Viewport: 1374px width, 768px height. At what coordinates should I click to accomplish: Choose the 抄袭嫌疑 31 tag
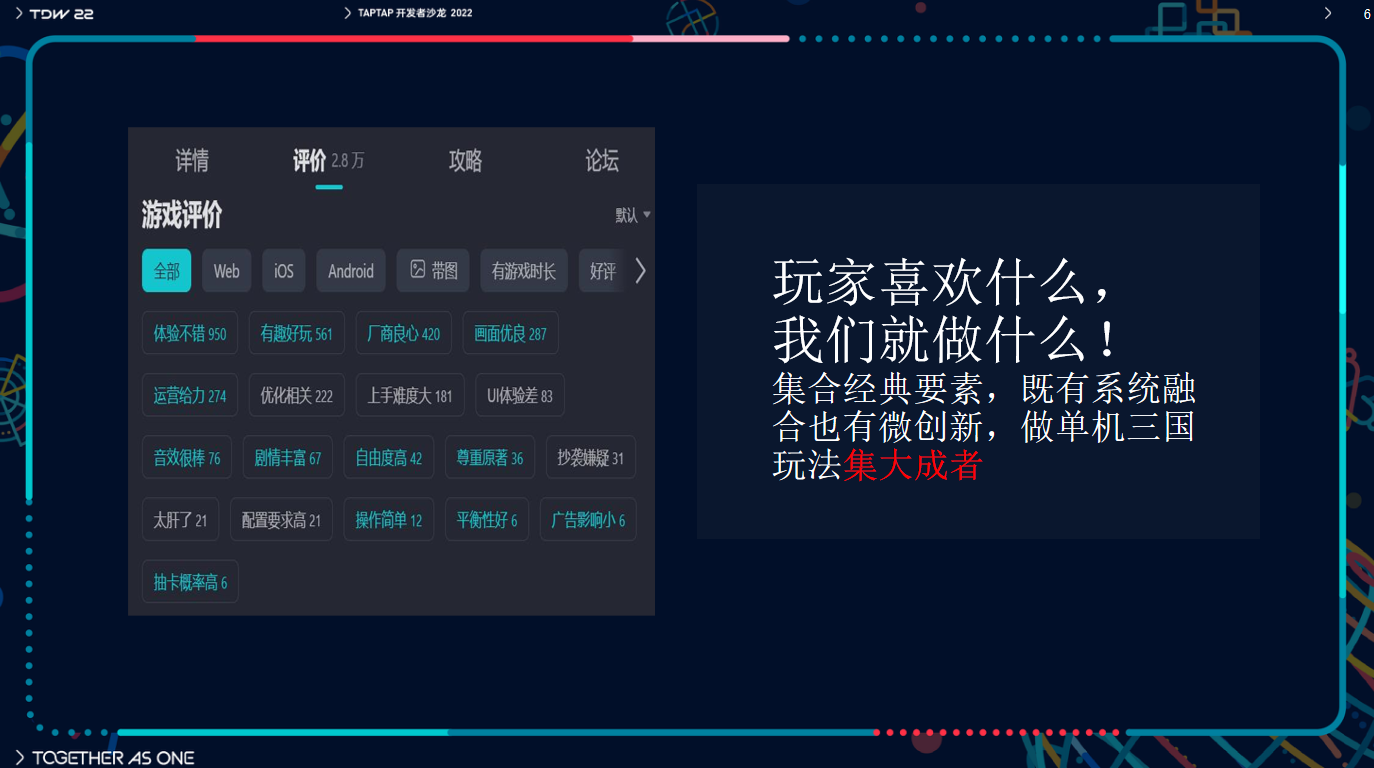tap(590, 457)
